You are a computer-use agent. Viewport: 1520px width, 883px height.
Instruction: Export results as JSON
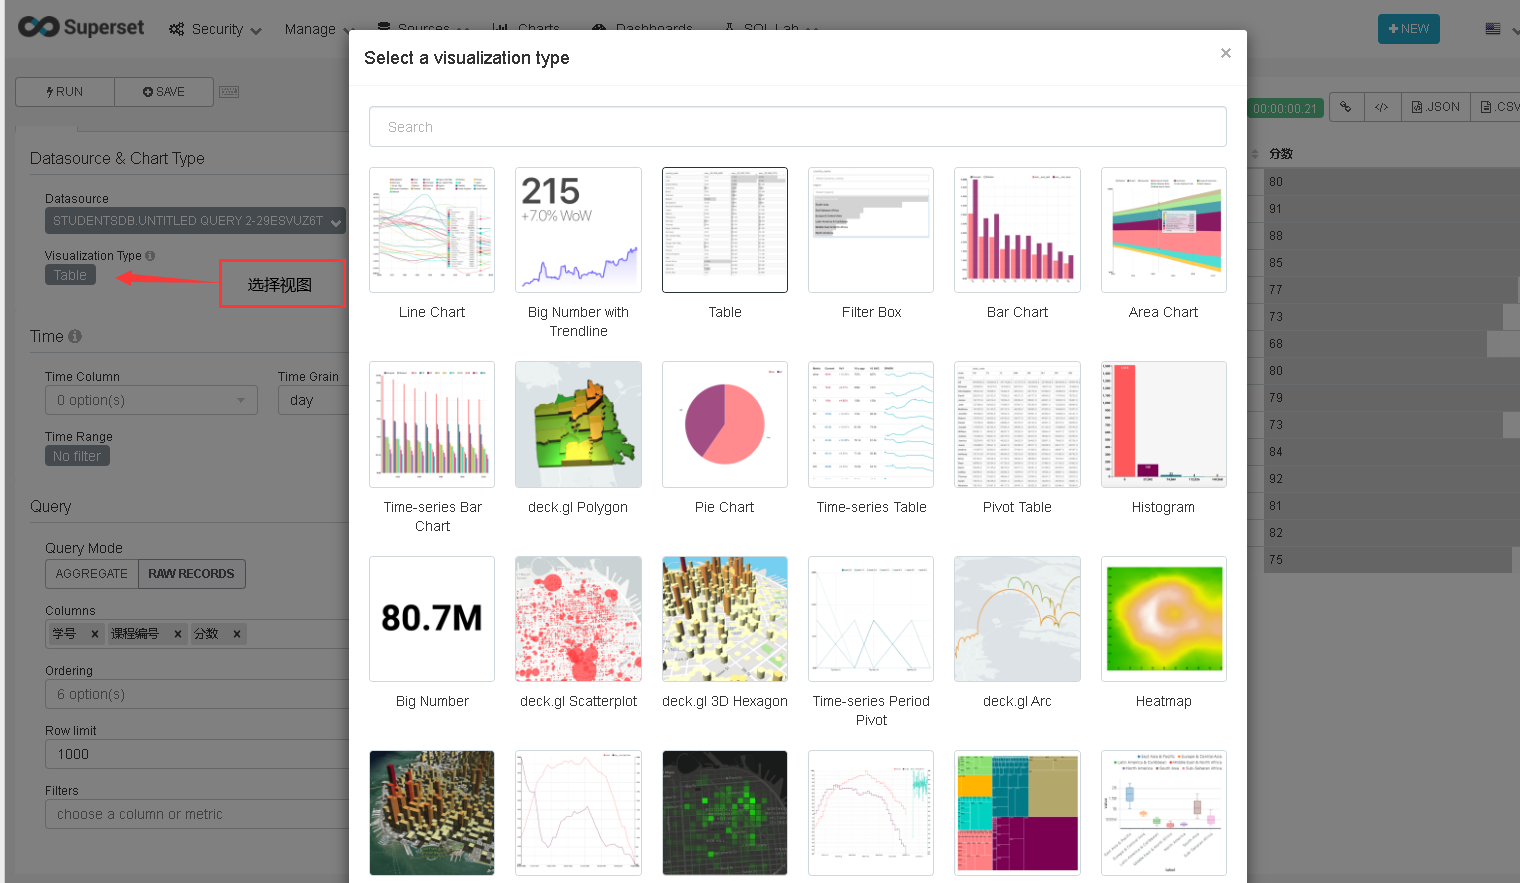pos(1435,107)
